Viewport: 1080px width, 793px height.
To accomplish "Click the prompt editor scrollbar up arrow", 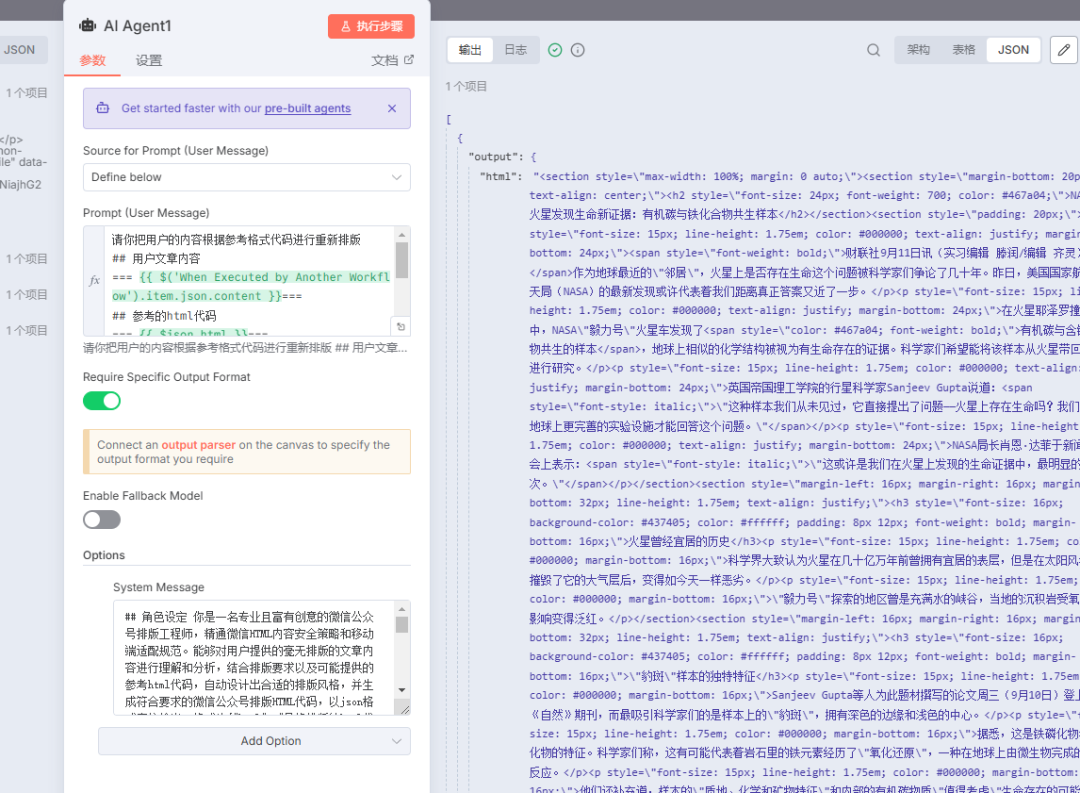I will pos(402,235).
